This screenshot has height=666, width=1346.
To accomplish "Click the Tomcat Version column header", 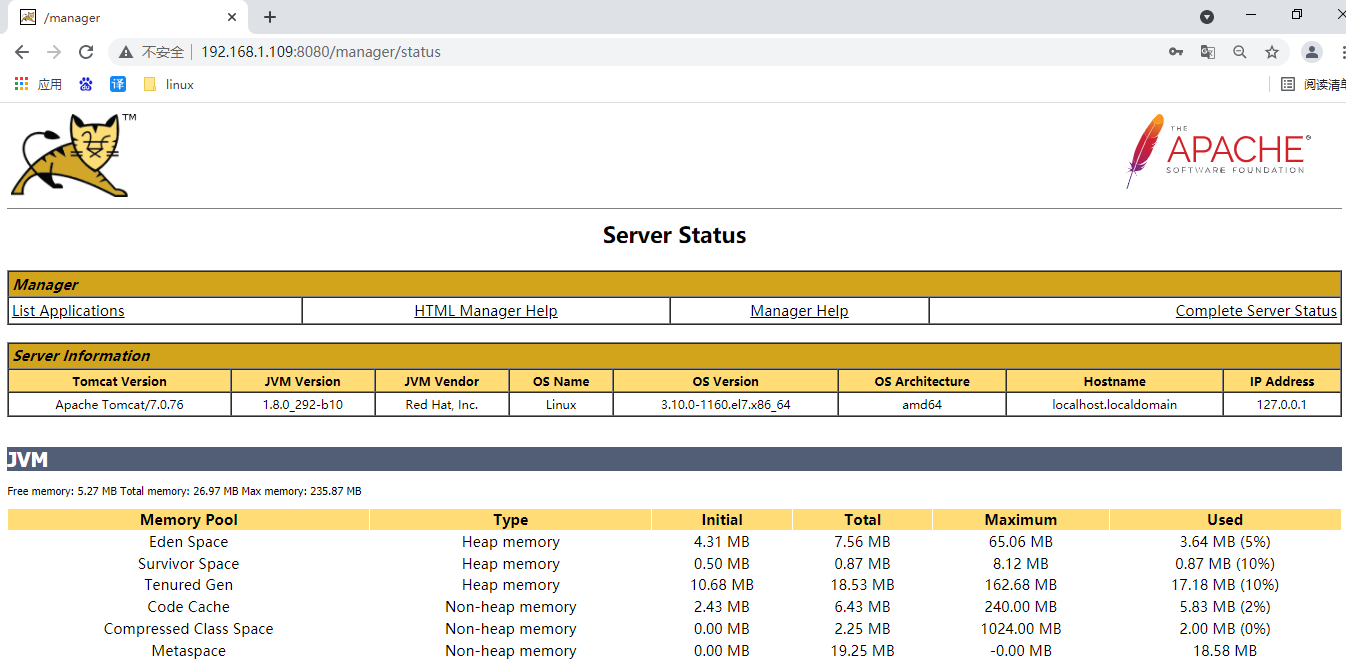I will 119,382.
